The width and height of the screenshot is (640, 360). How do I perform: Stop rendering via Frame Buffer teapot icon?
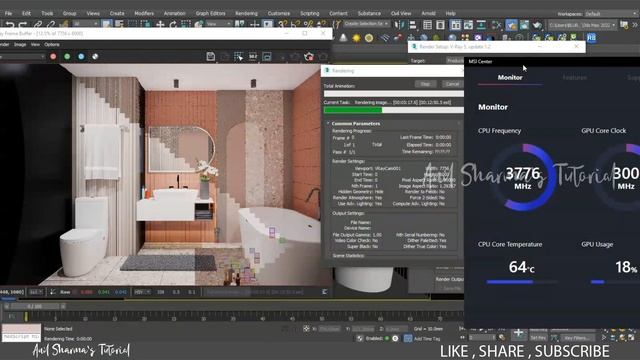point(309,56)
